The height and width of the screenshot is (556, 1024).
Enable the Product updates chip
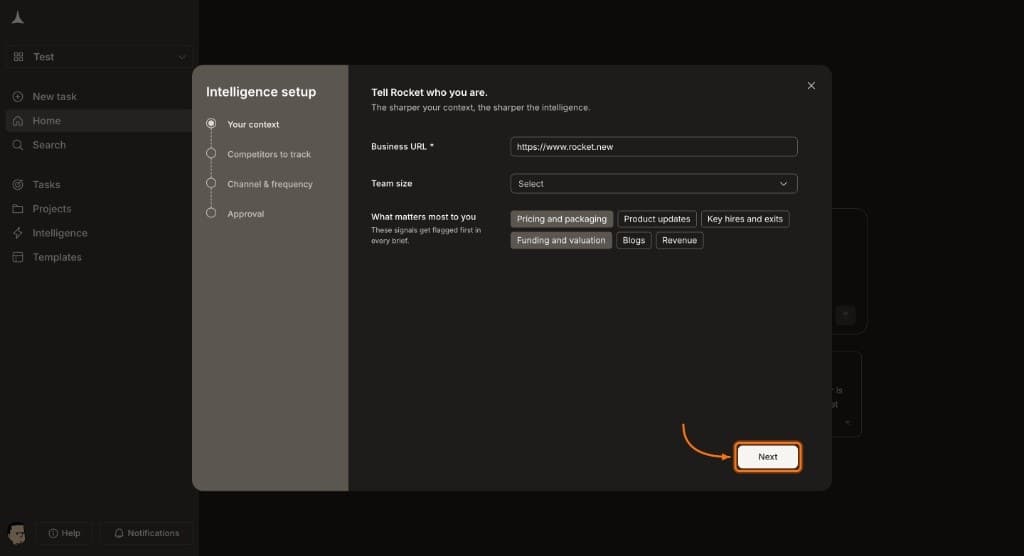(x=656, y=219)
